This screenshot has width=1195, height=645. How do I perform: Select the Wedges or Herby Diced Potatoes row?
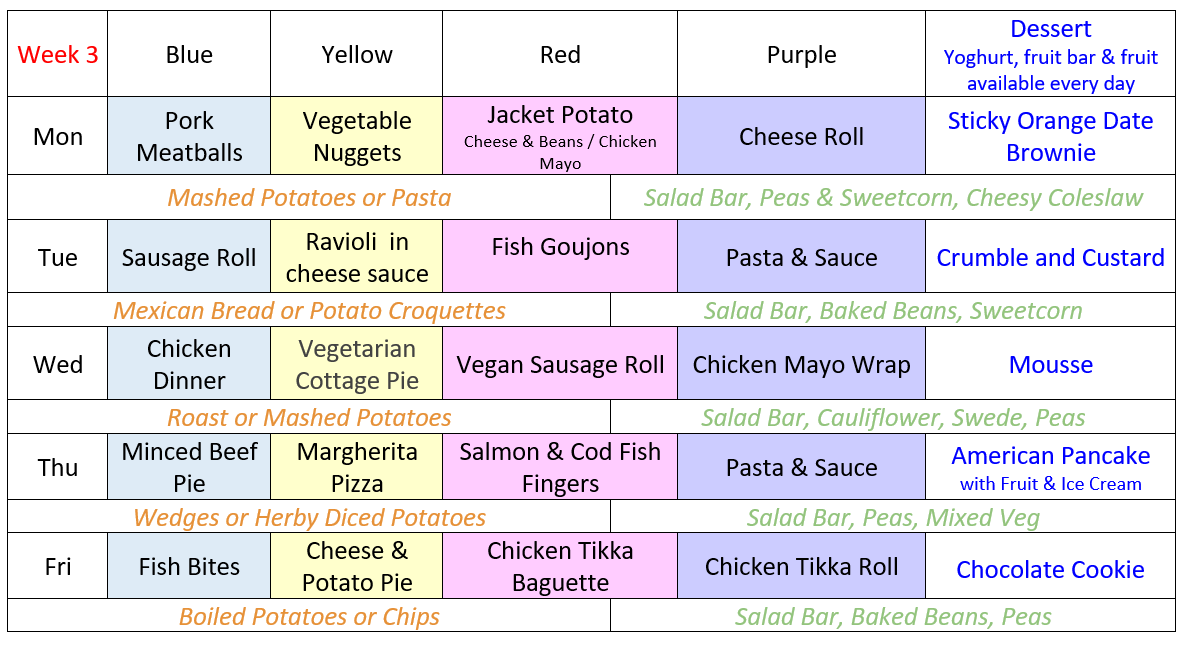click(x=309, y=516)
